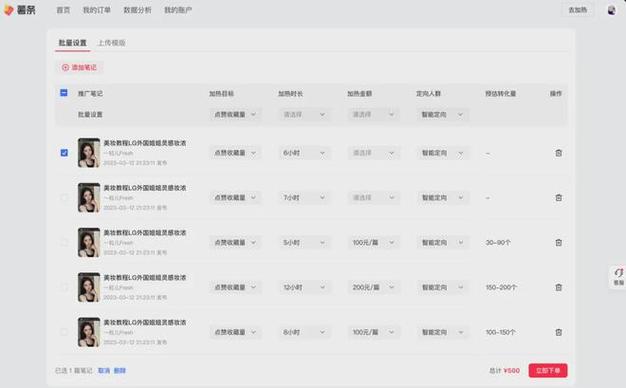Open 我的账户 in the top navigation

coord(178,10)
